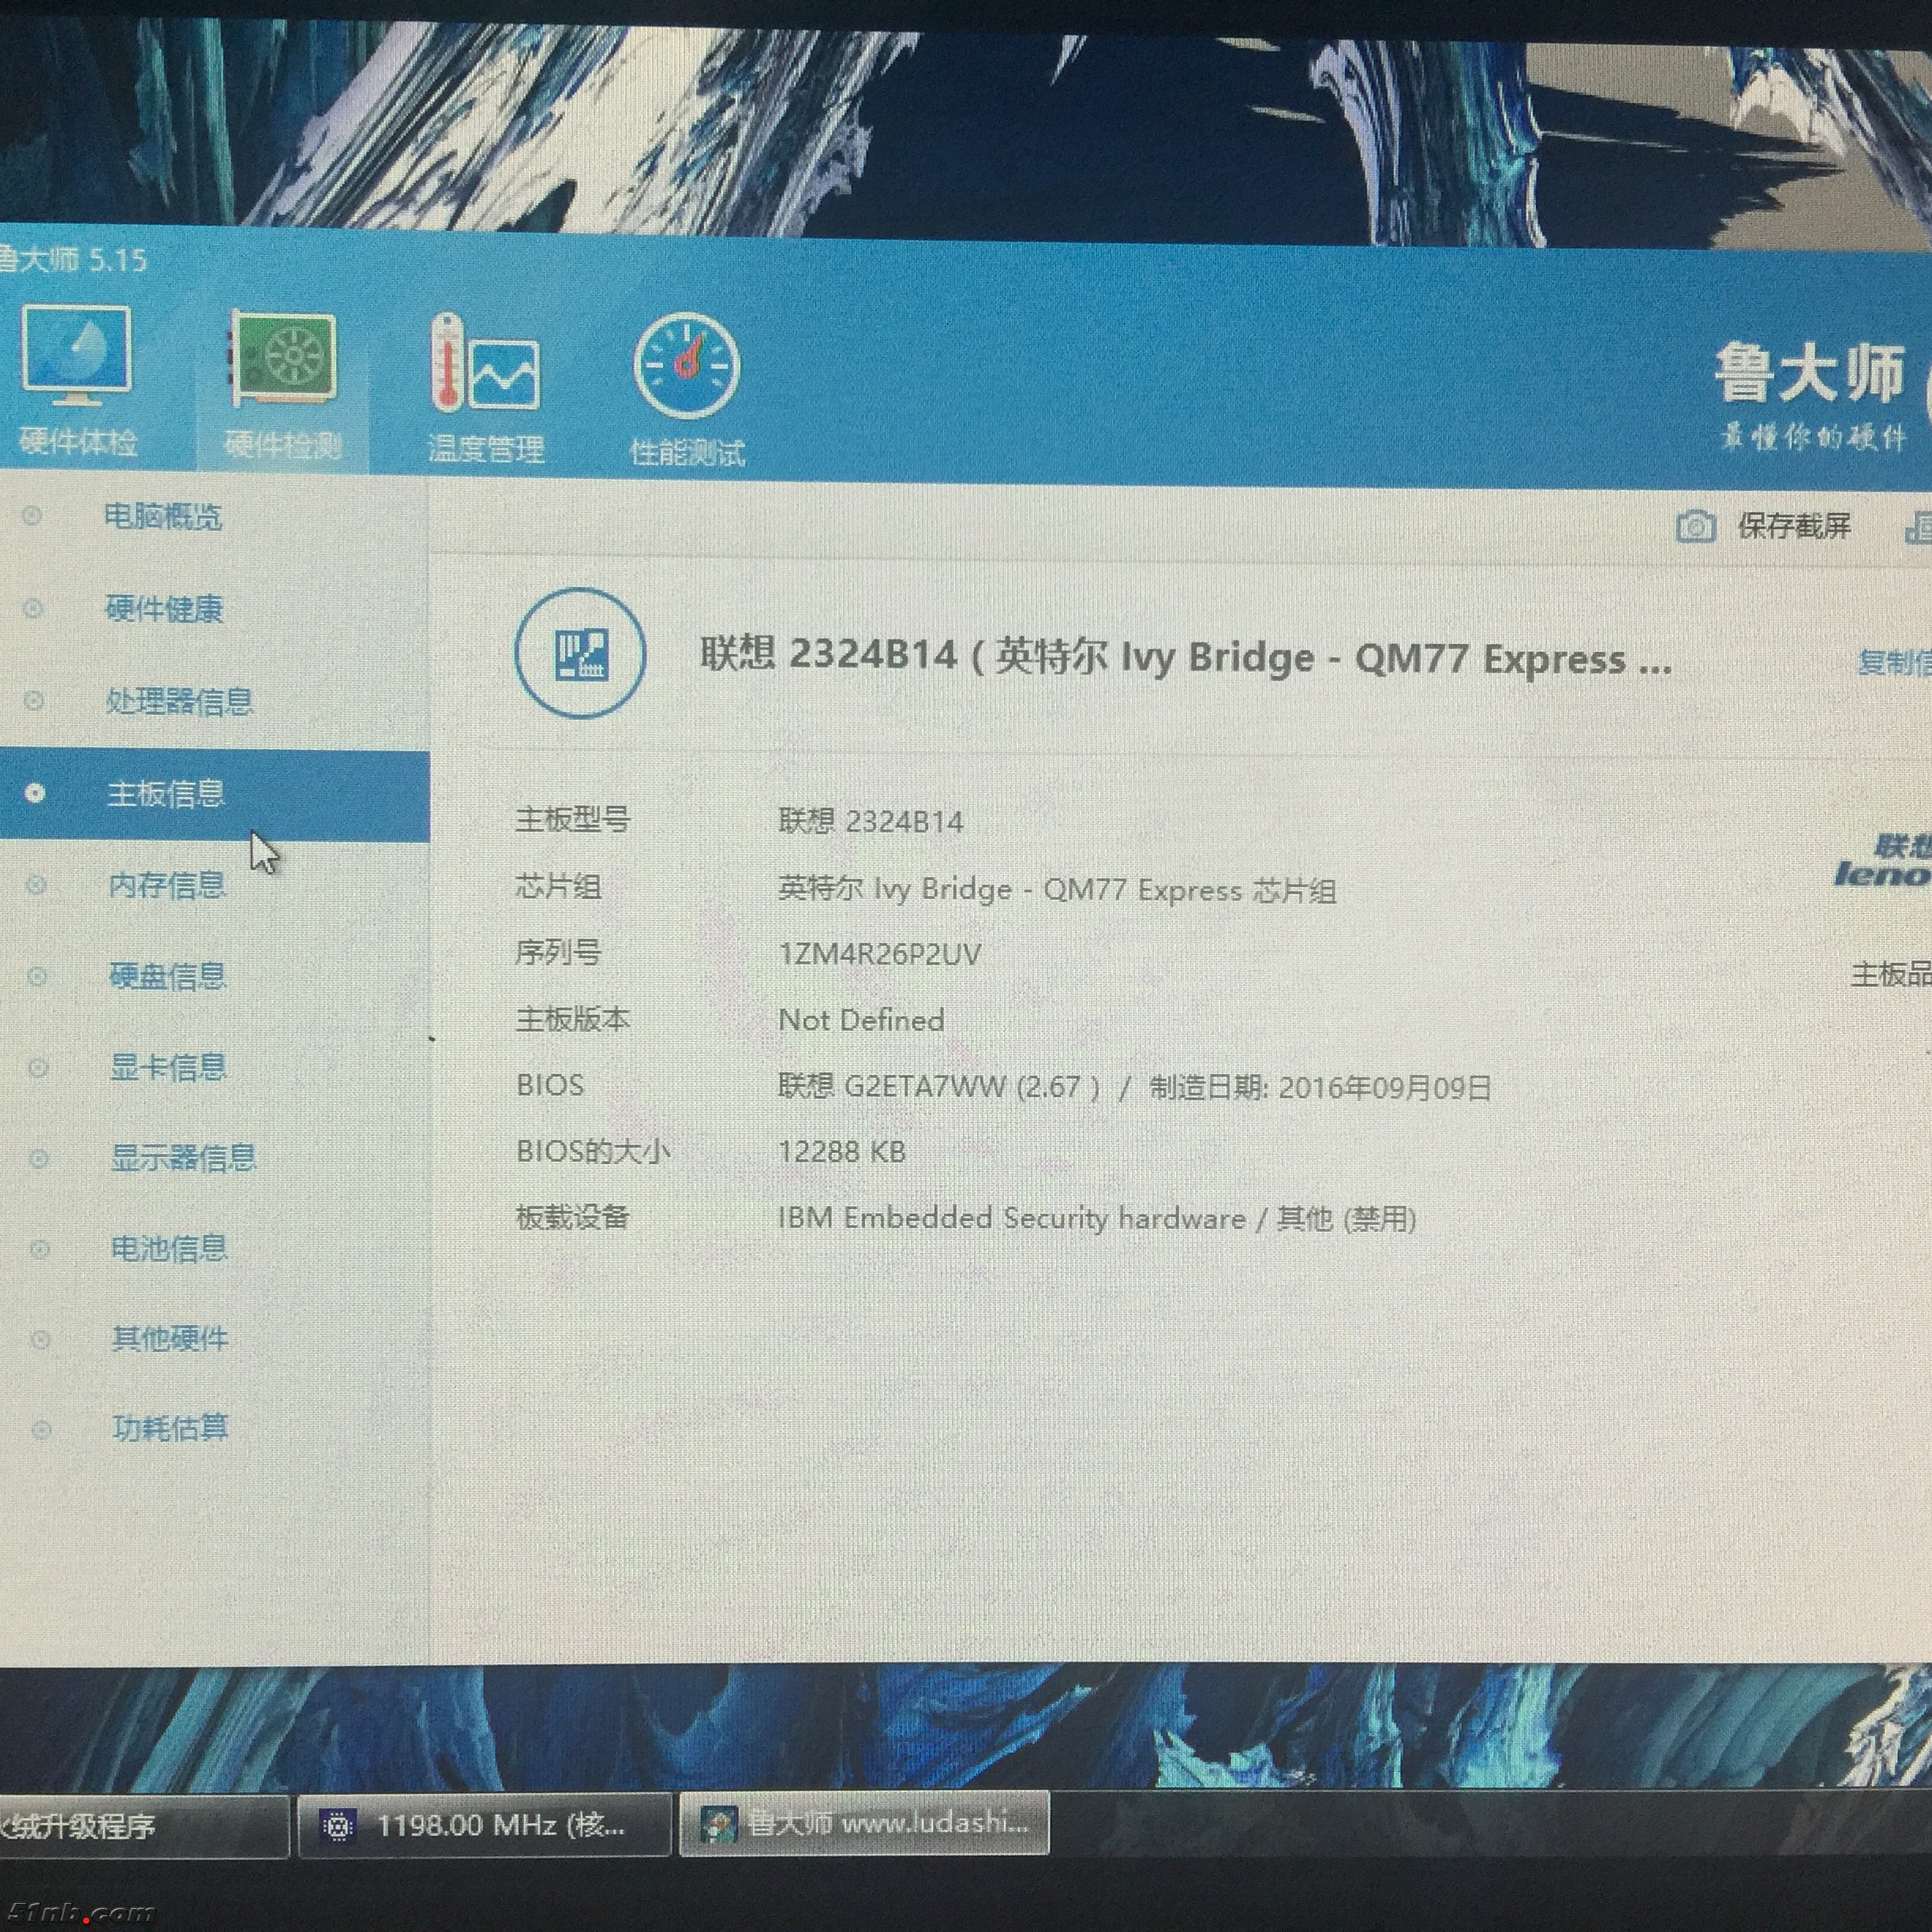Launch 性能测试 gauge icon
The height and width of the screenshot is (1932, 1932).
[686, 366]
